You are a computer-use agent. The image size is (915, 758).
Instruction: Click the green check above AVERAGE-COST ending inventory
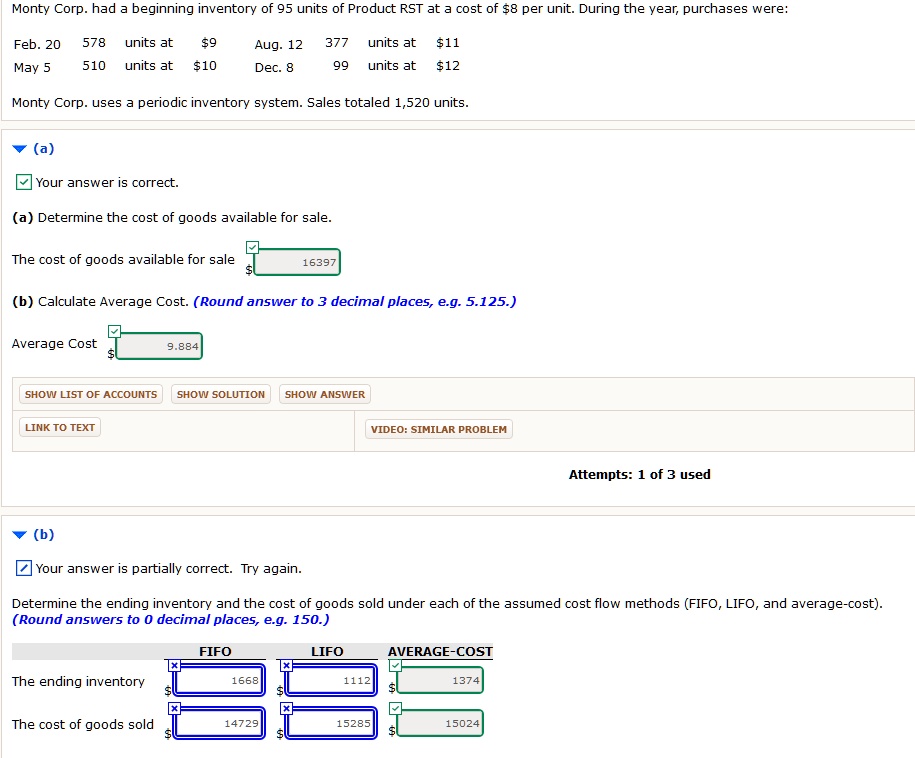click(x=394, y=663)
